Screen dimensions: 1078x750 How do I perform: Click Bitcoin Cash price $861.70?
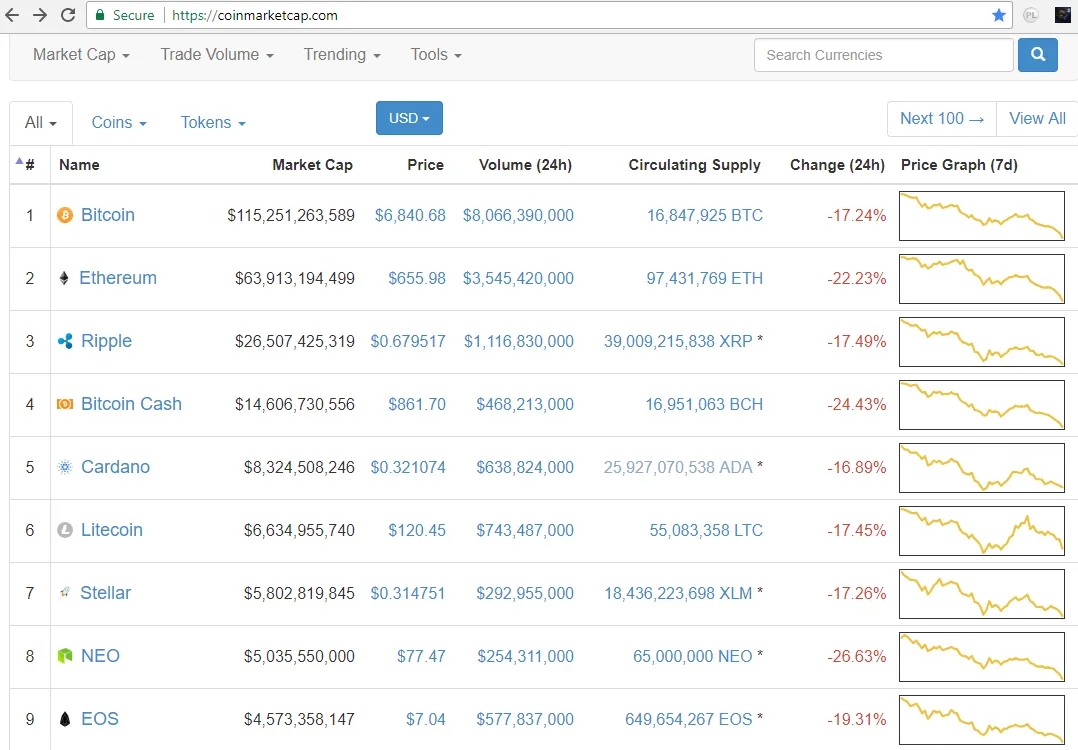417,404
